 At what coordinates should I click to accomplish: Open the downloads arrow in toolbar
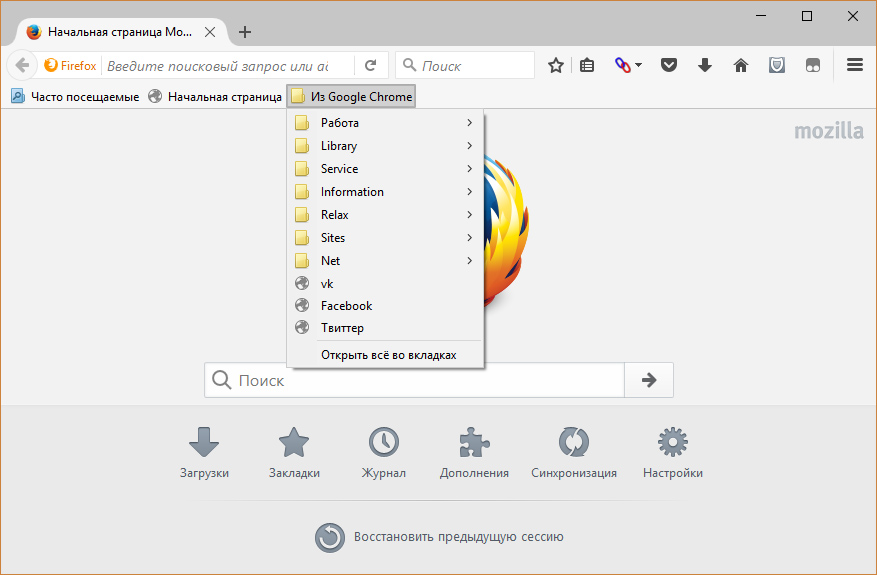[705, 65]
